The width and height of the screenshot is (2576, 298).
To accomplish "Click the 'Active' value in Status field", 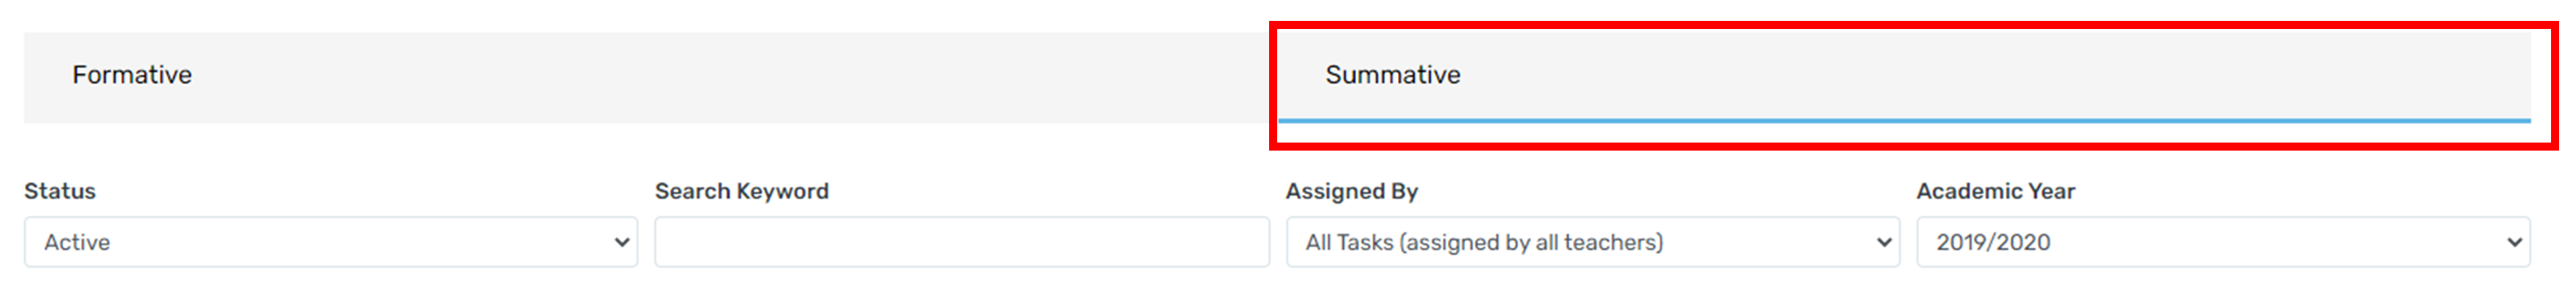I will pos(77,242).
